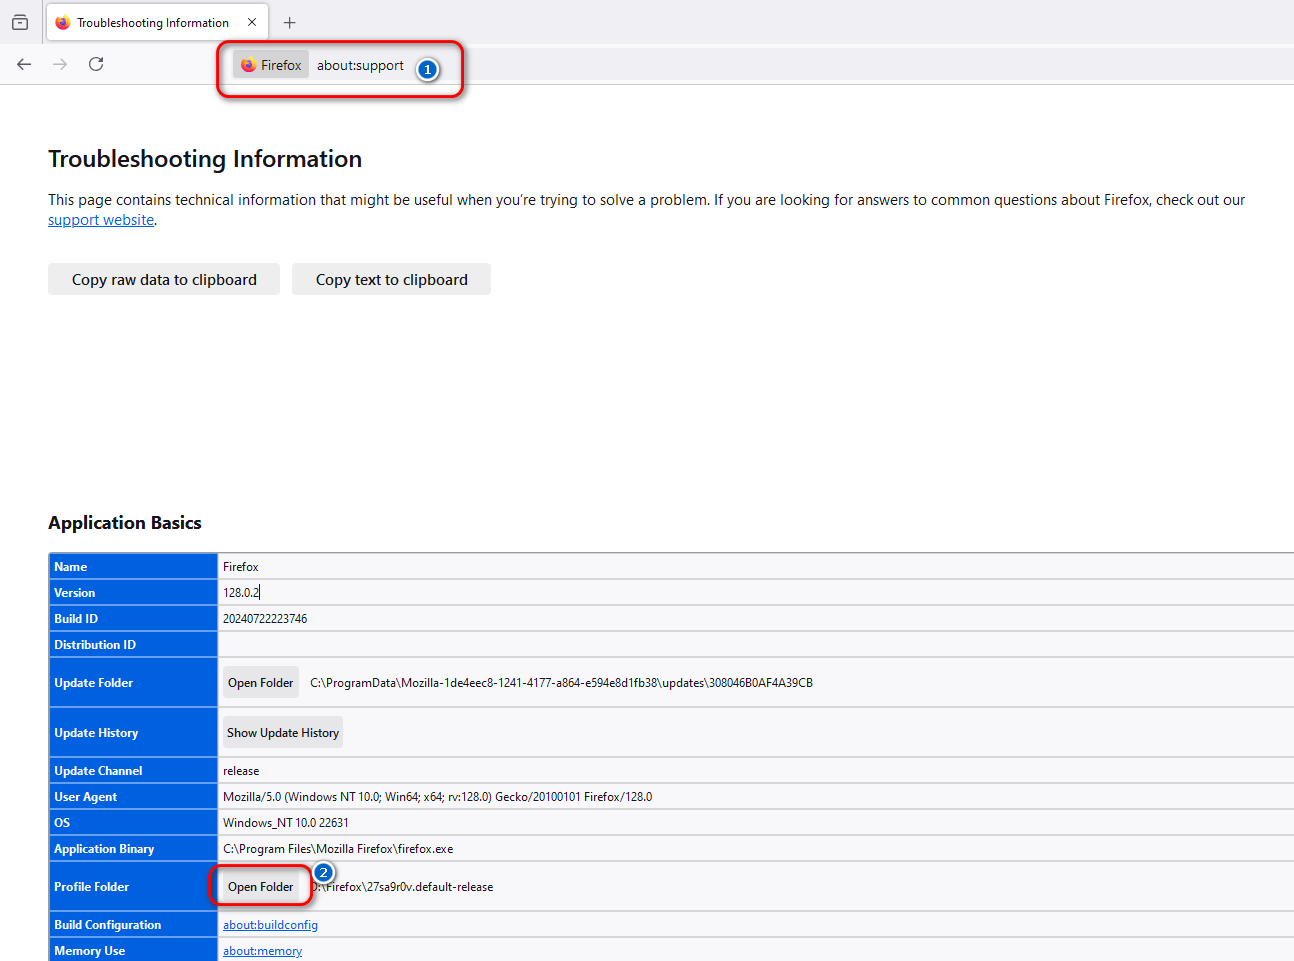Open the Firefox View tab list icon
1294x961 pixels.
pyautogui.click(x=20, y=22)
